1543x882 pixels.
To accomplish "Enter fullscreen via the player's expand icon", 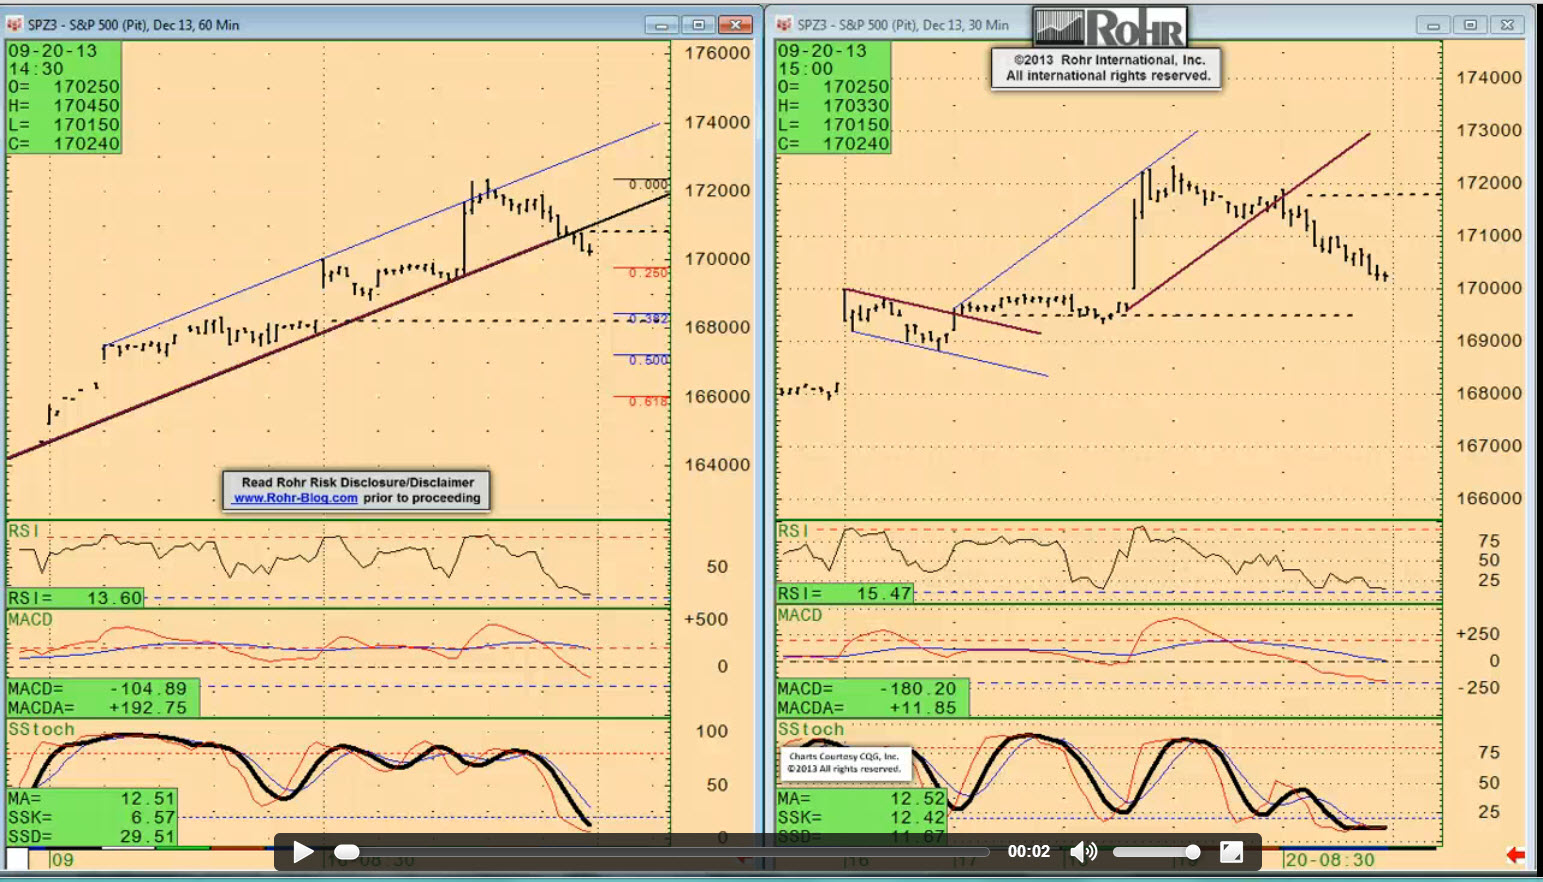I will coord(1231,852).
